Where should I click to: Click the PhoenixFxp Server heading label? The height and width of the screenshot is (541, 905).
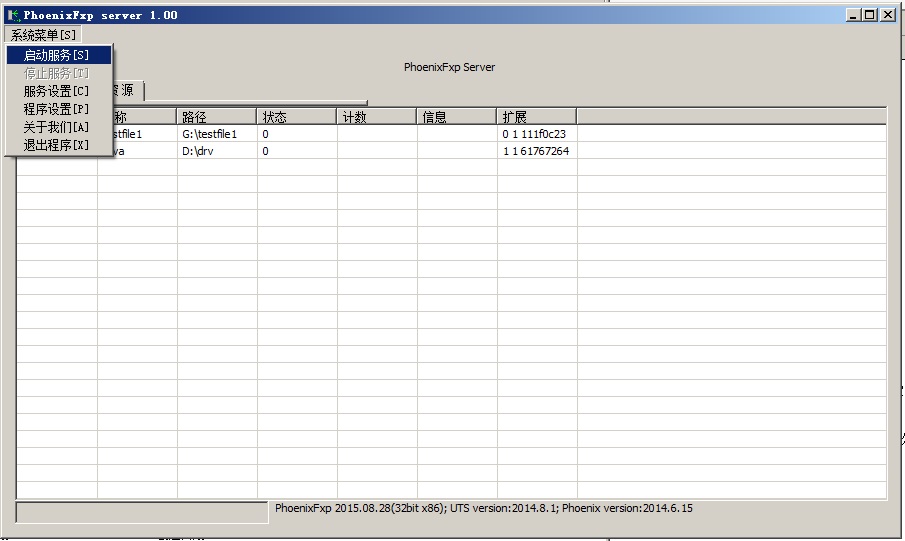(450, 67)
